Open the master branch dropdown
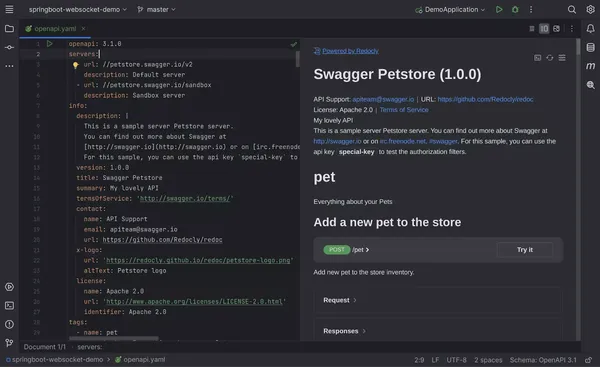Screen dimensions: 600x367 tap(157, 9)
